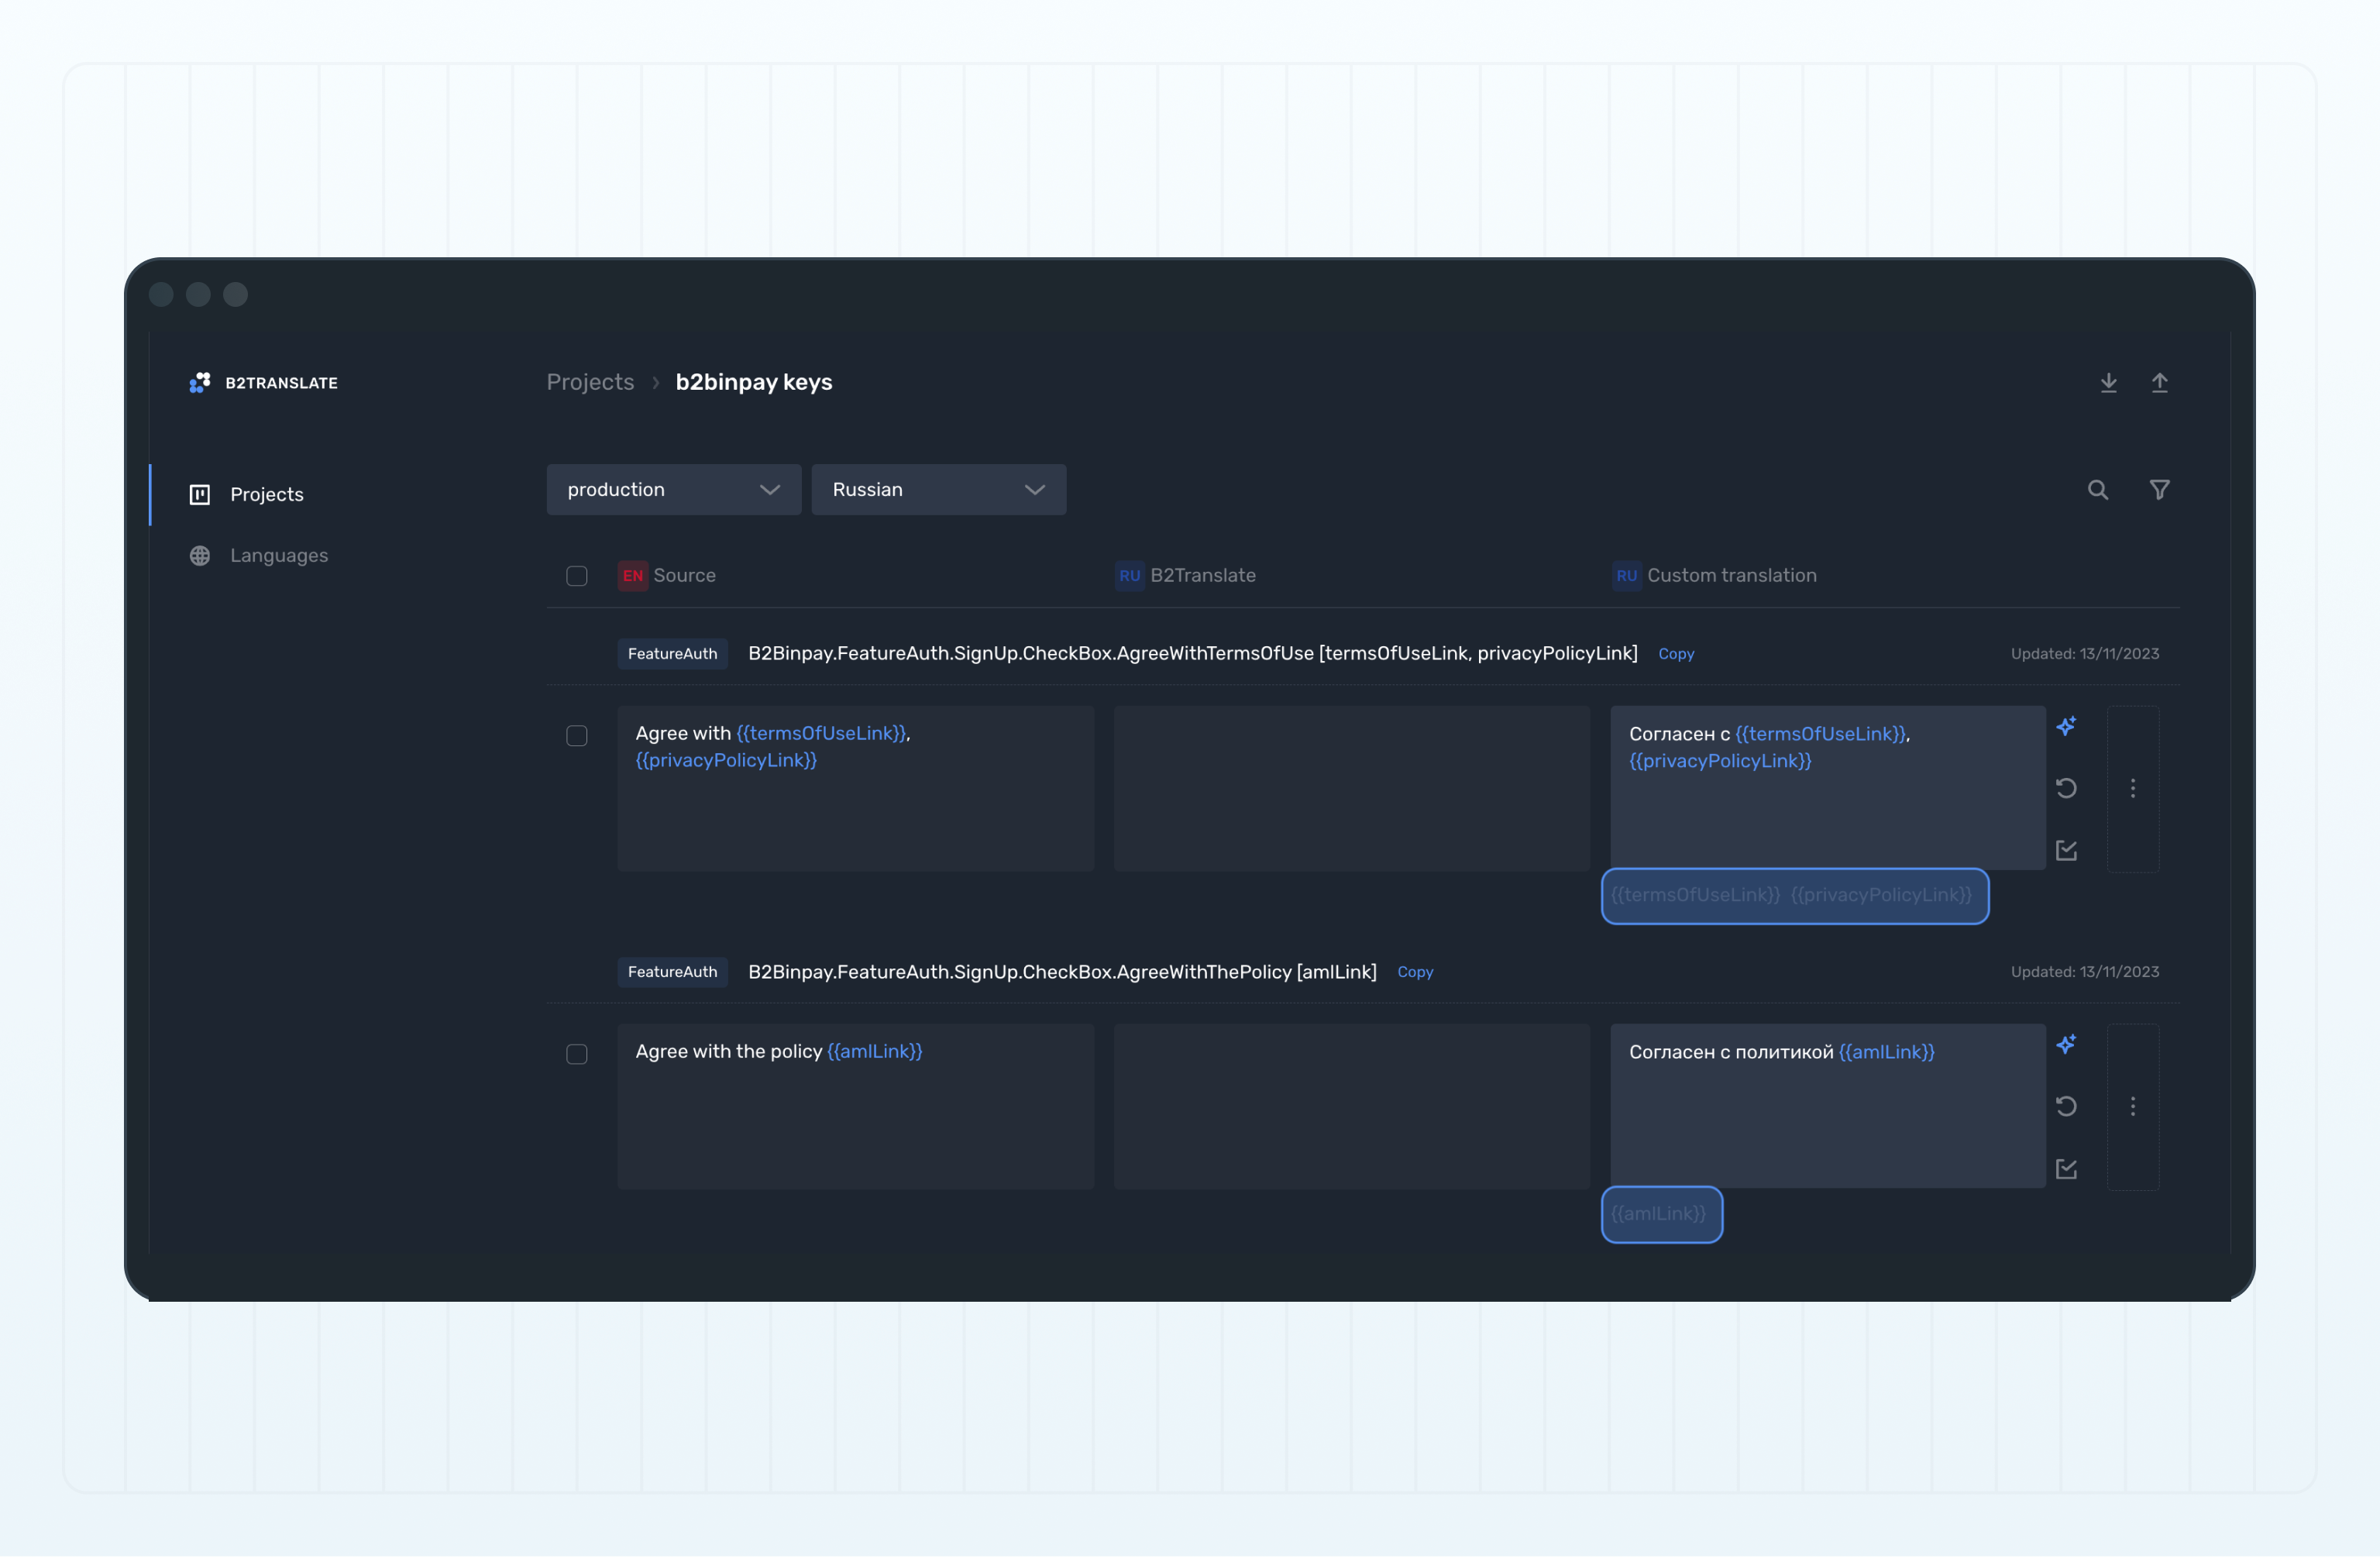
Task: Open the Russian language dropdown
Action: point(938,489)
